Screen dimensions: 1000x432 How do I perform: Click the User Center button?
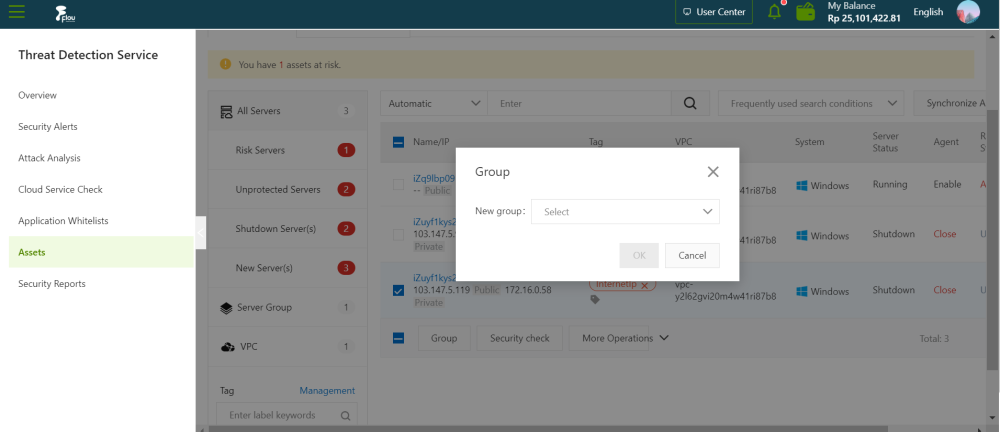[x=714, y=11]
